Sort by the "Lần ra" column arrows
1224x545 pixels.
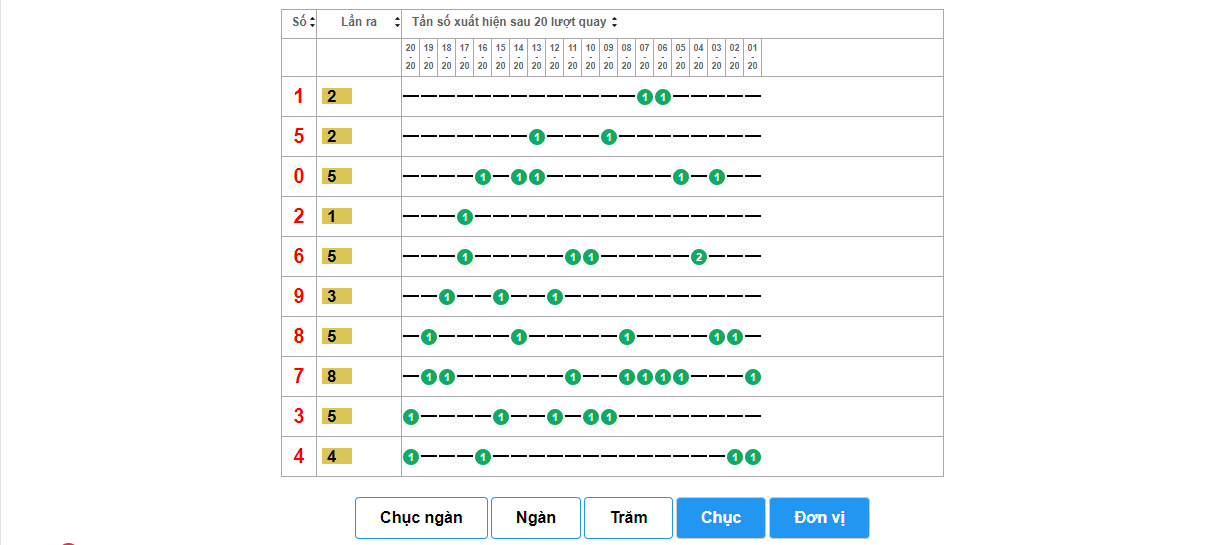[x=397, y=22]
